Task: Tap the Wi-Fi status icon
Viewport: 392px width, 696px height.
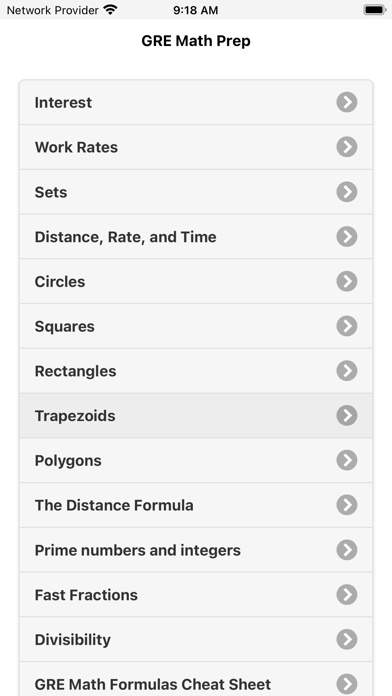Action: click(110, 10)
